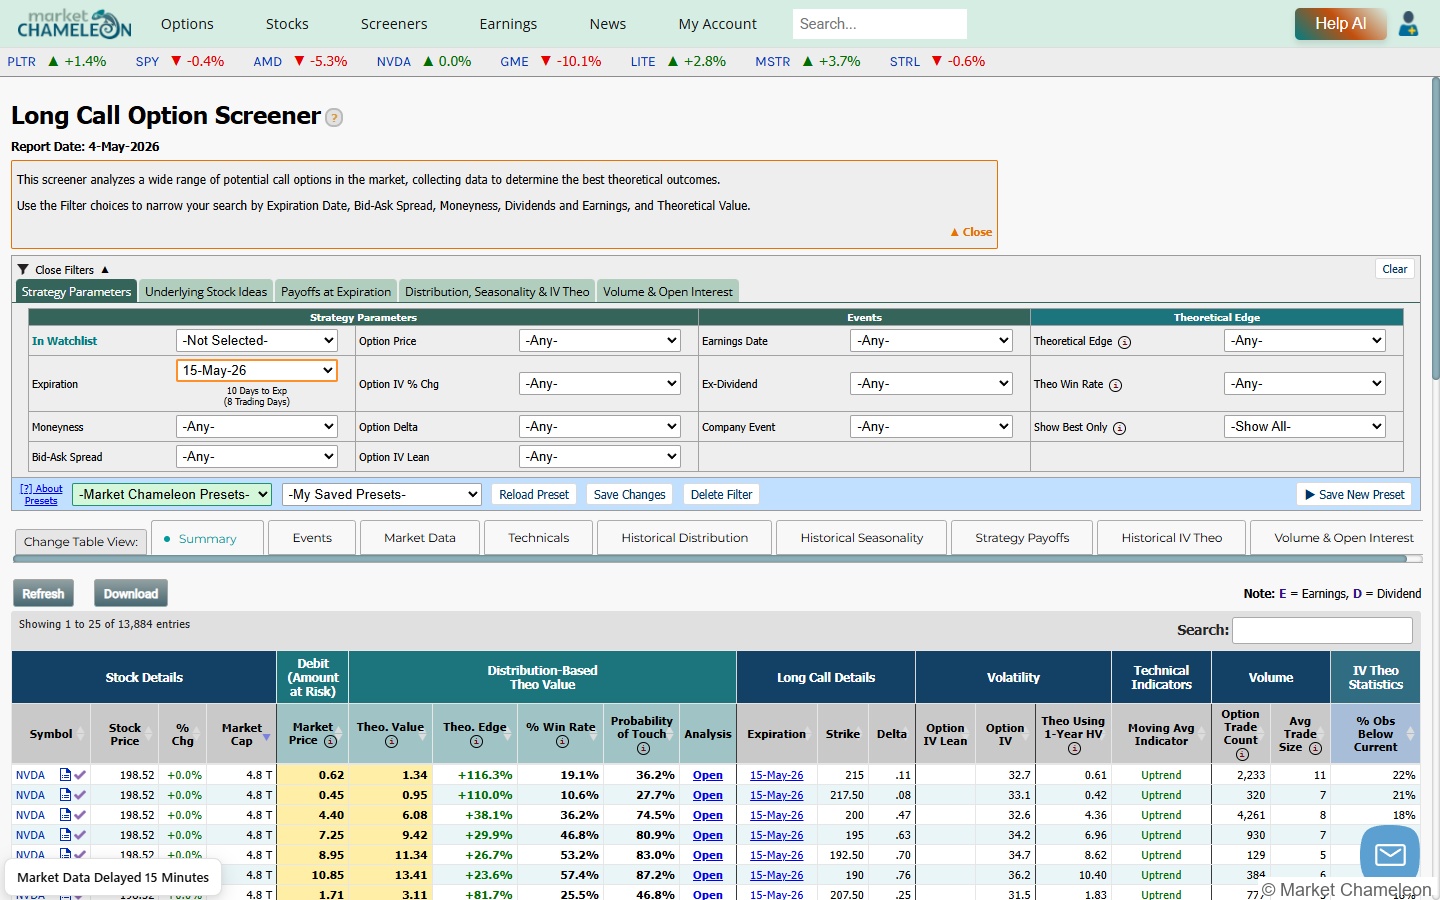Open the Earnings menu in top navigation
This screenshot has height=900, width=1440.
508,24
